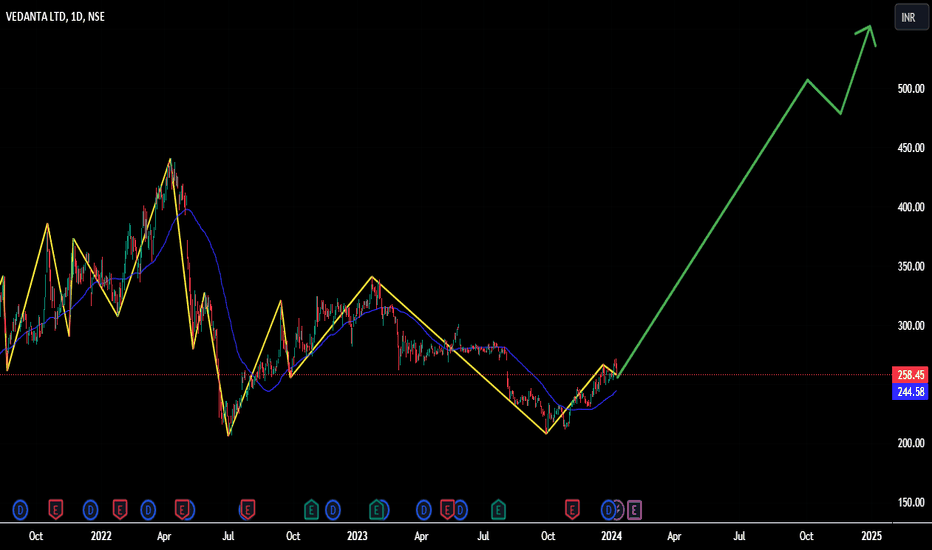Click the VEDANTA LTD, 1D, NSE title
The height and width of the screenshot is (550, 932).
[x=55, y=17]
